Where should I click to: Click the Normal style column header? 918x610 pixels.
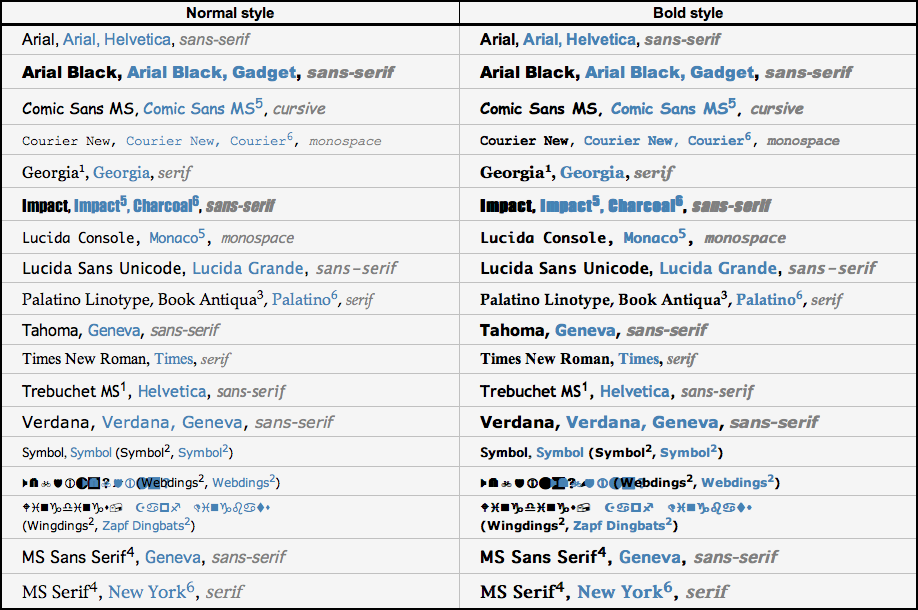click(x=230, y=13)
